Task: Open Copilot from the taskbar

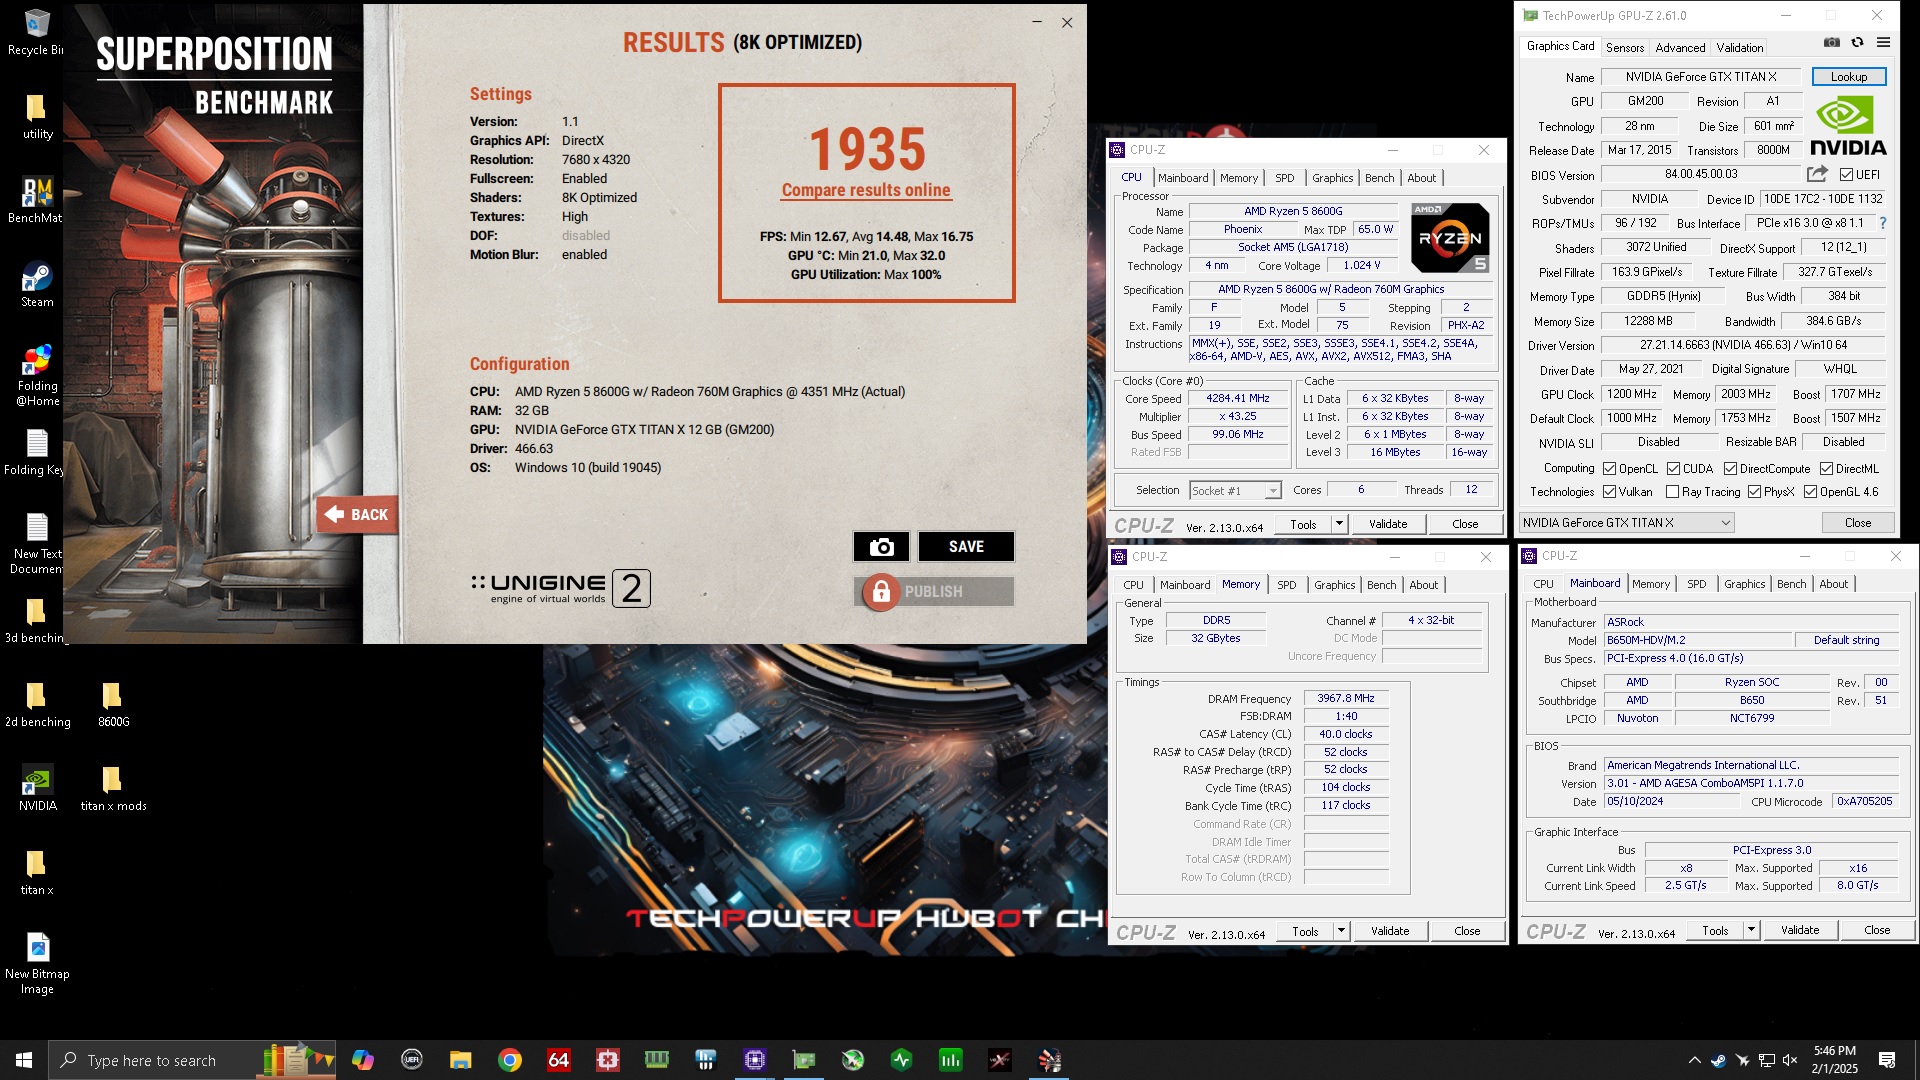Action: (x=363, y=1060)
